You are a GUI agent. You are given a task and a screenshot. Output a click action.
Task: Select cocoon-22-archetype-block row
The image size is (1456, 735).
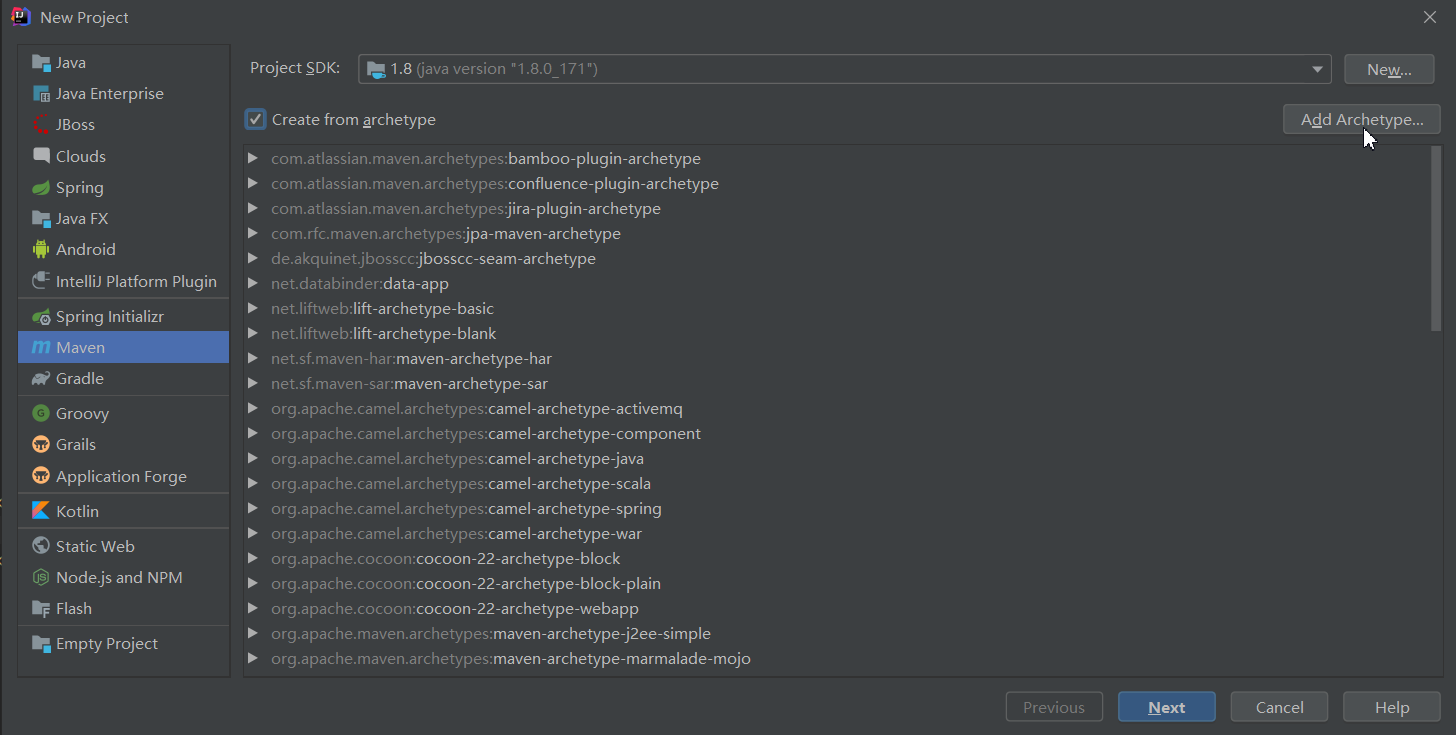pos(837,558)
